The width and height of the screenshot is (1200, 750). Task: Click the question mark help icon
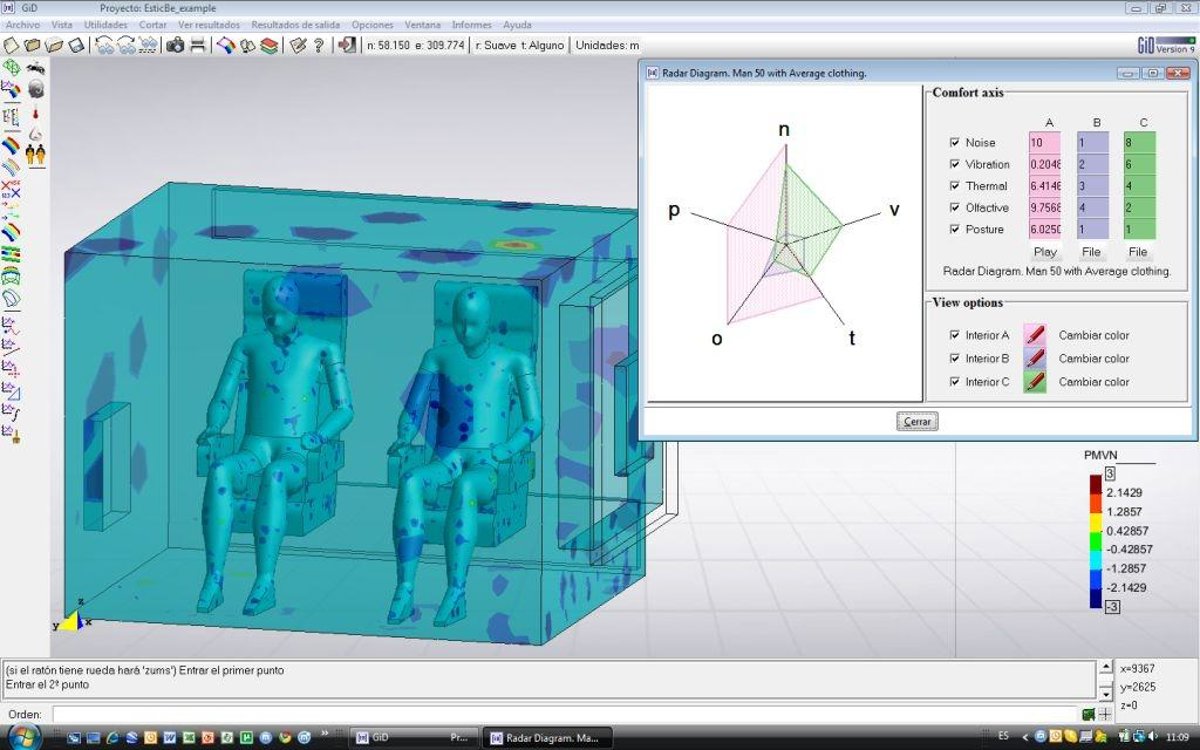319,45
